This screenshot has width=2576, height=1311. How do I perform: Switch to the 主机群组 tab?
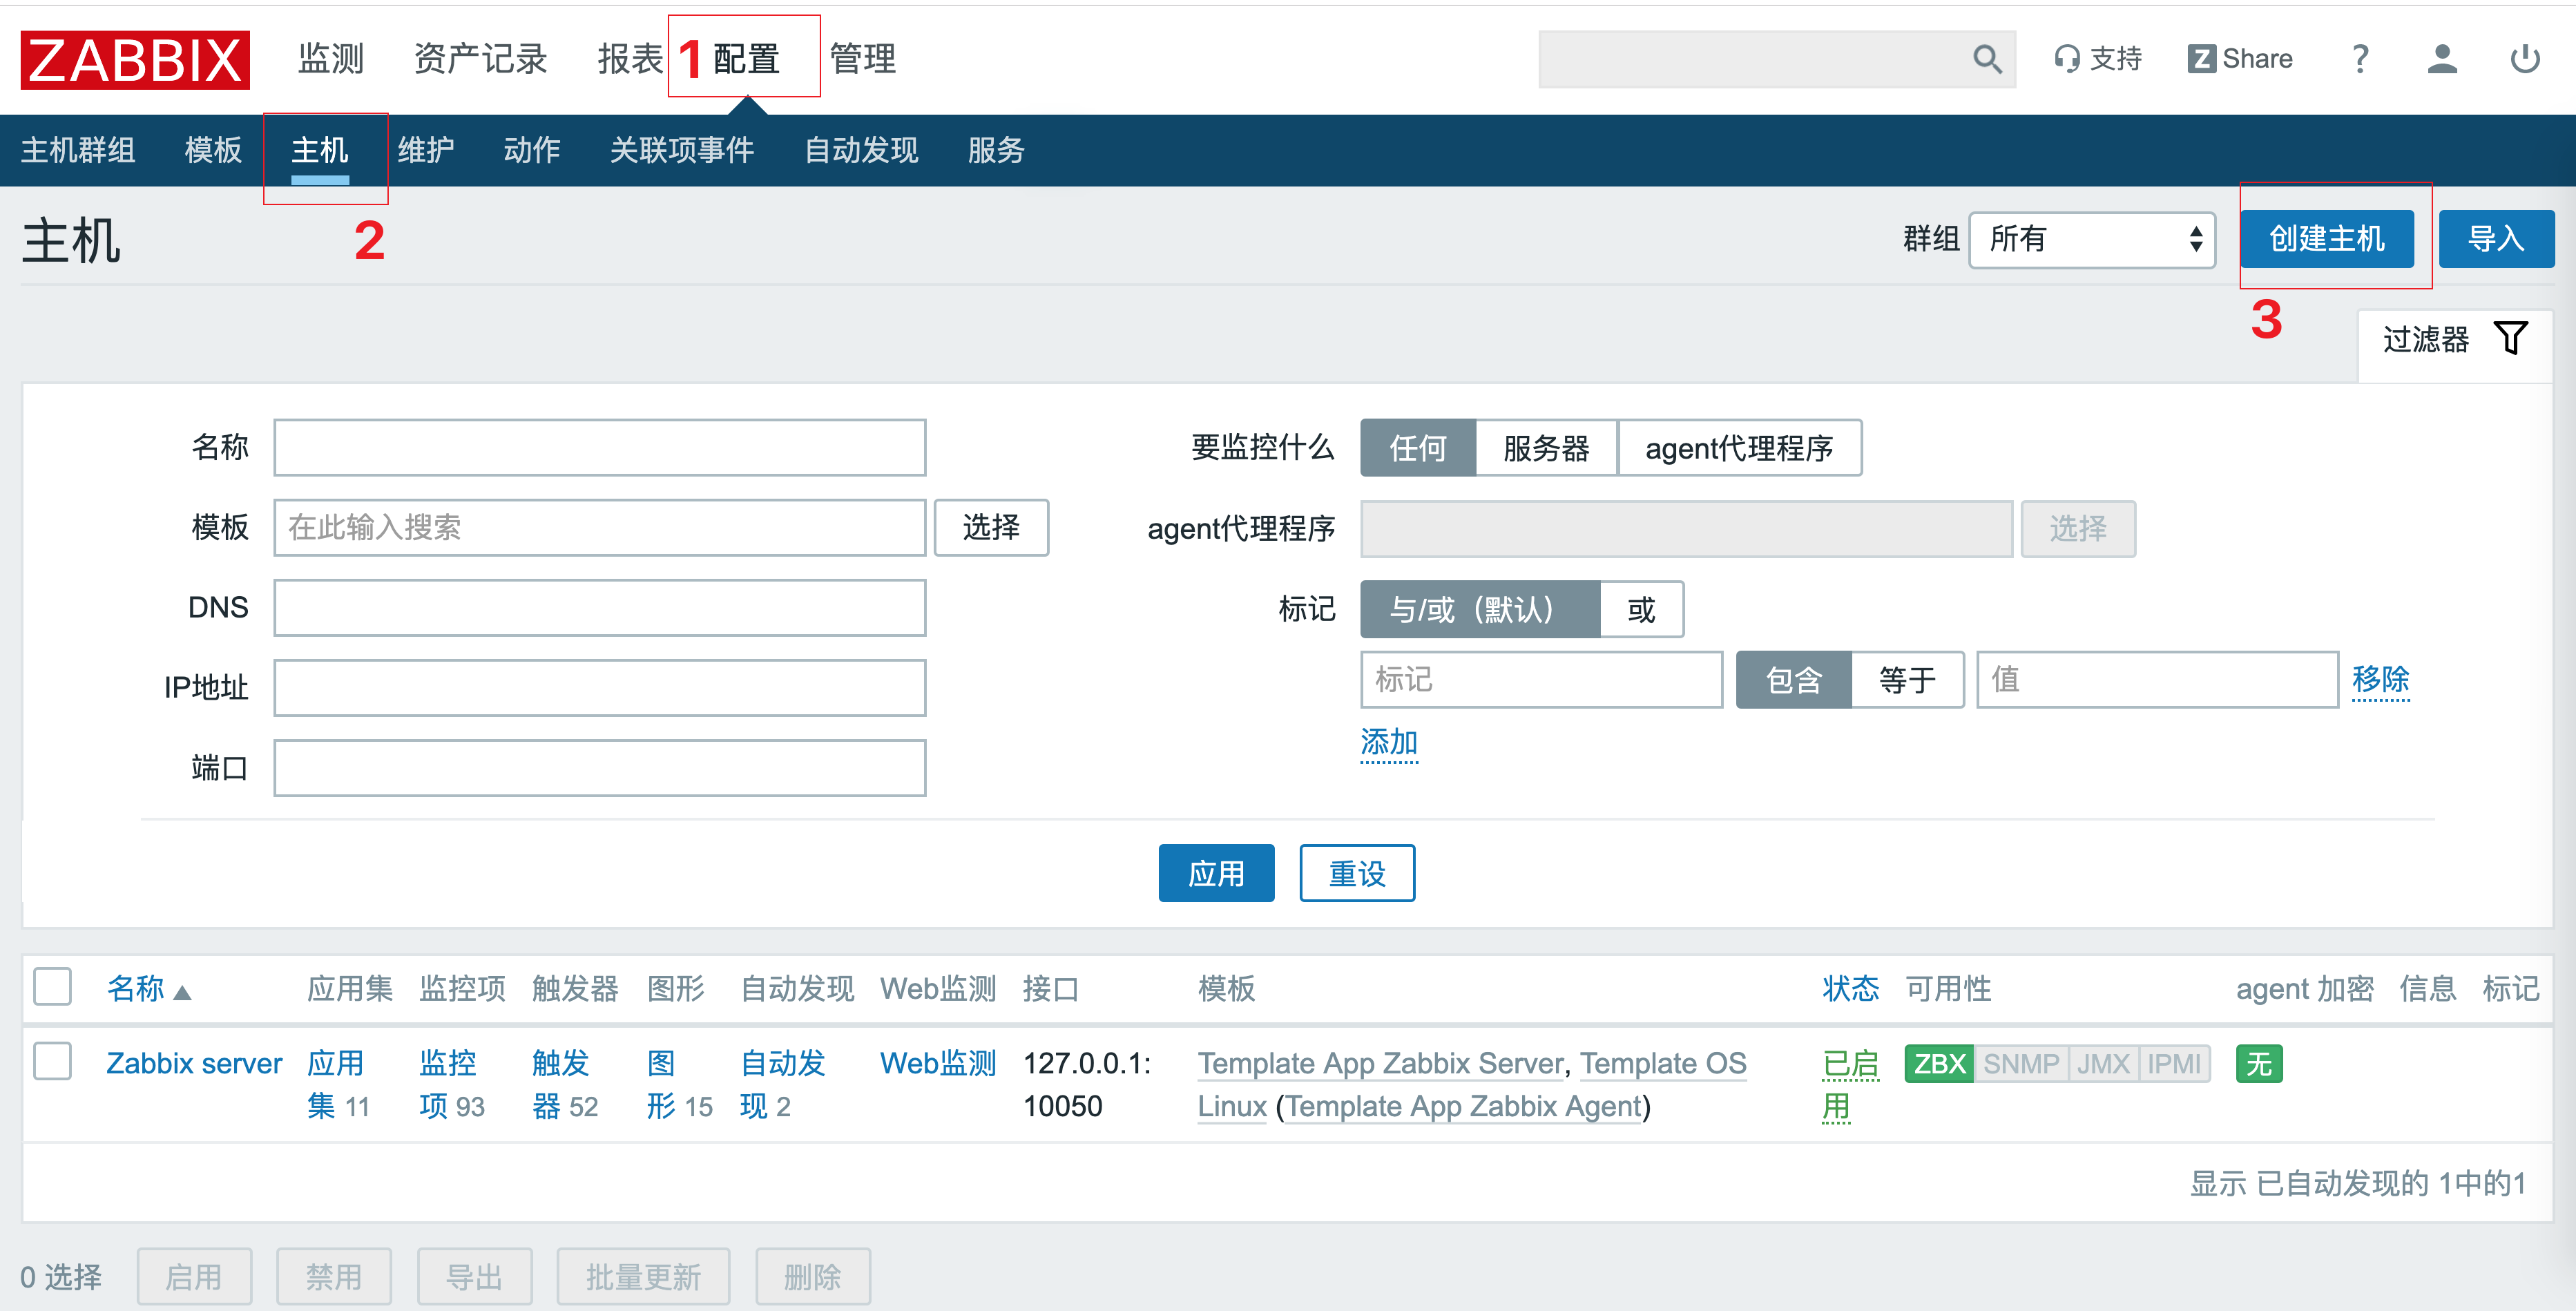(78, 150)
